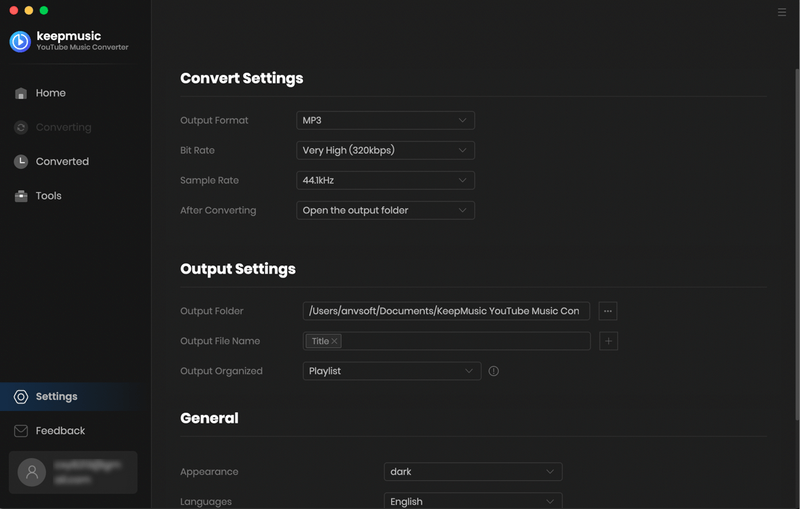Click the After Converting label
The height and width of the screenshot is (509, 800).
218,211
